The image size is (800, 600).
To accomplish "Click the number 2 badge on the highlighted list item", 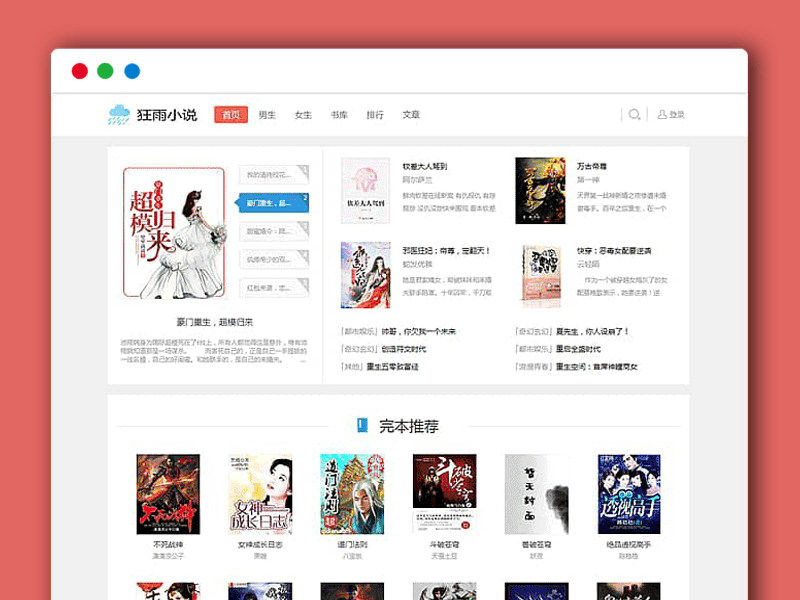I will pos(305,198).
